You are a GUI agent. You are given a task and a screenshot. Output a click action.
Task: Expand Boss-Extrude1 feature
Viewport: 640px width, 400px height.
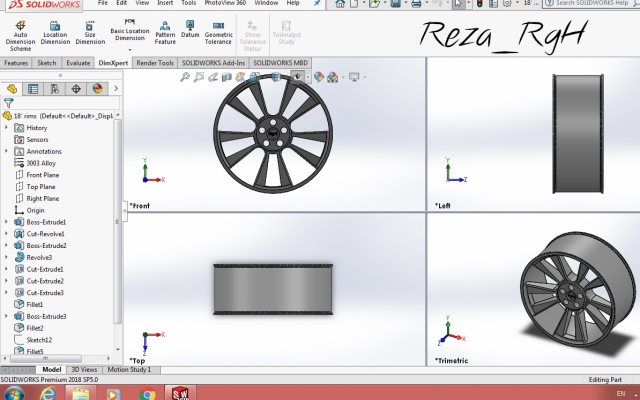pos(6,222)
